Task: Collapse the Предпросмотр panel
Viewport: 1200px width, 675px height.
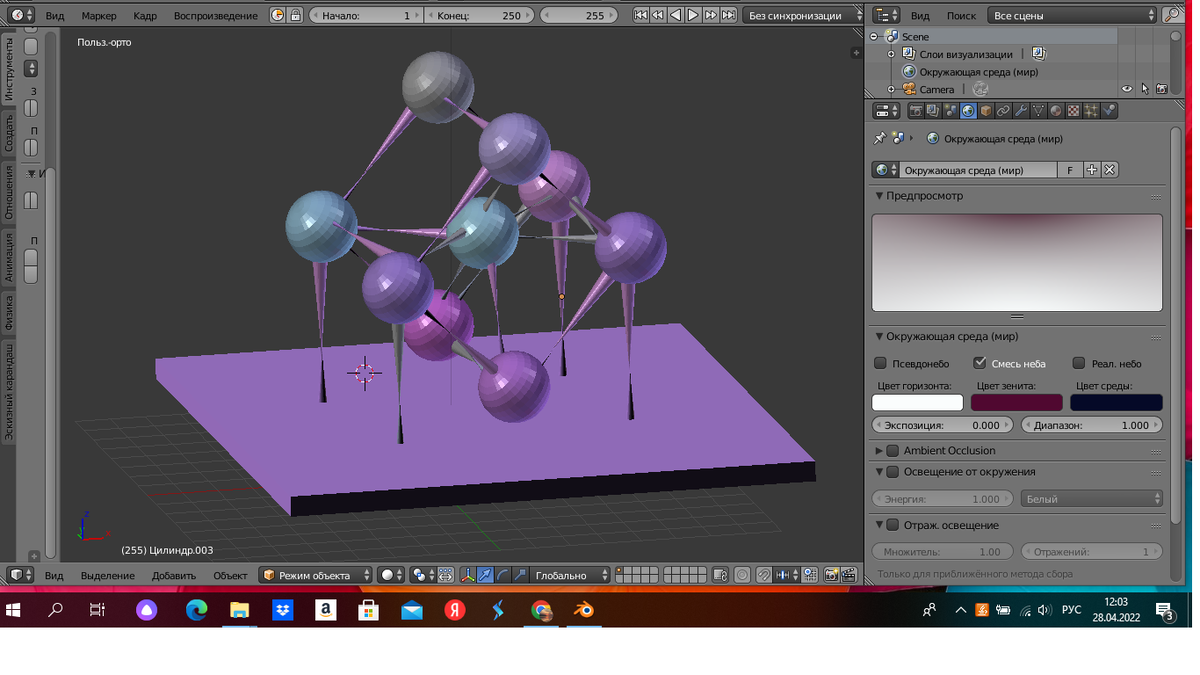Action: [x=880, y=196]
